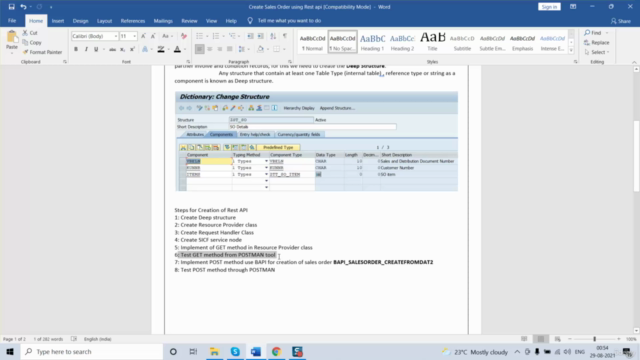Toggle superscript formatting
The width and height of the screenshot is (640, 360).
132,49
